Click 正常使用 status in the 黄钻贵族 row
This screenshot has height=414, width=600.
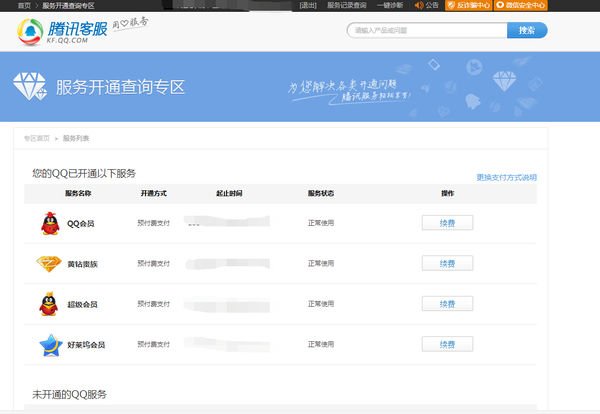321,263
